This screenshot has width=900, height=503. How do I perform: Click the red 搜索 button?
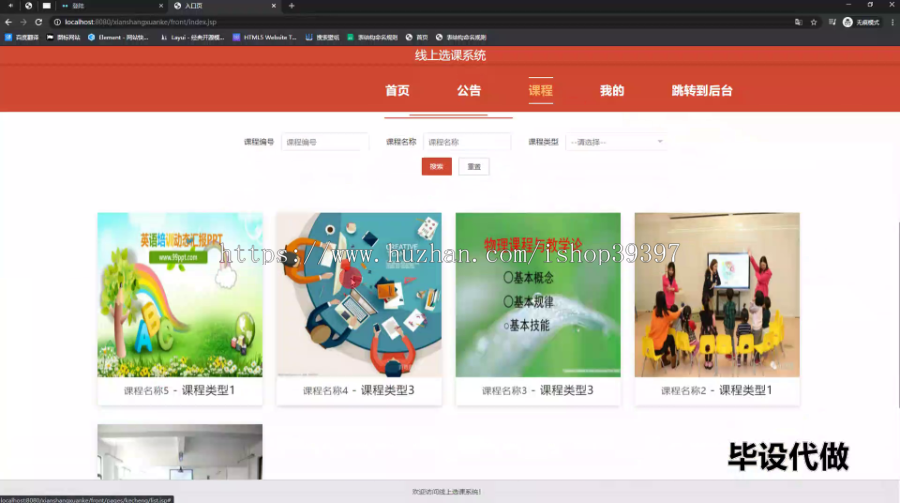[x=437, y=167]
